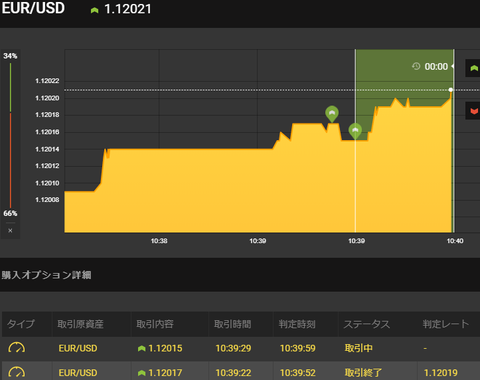
Task: Click the 取引中 status cell
Action: 359,348
